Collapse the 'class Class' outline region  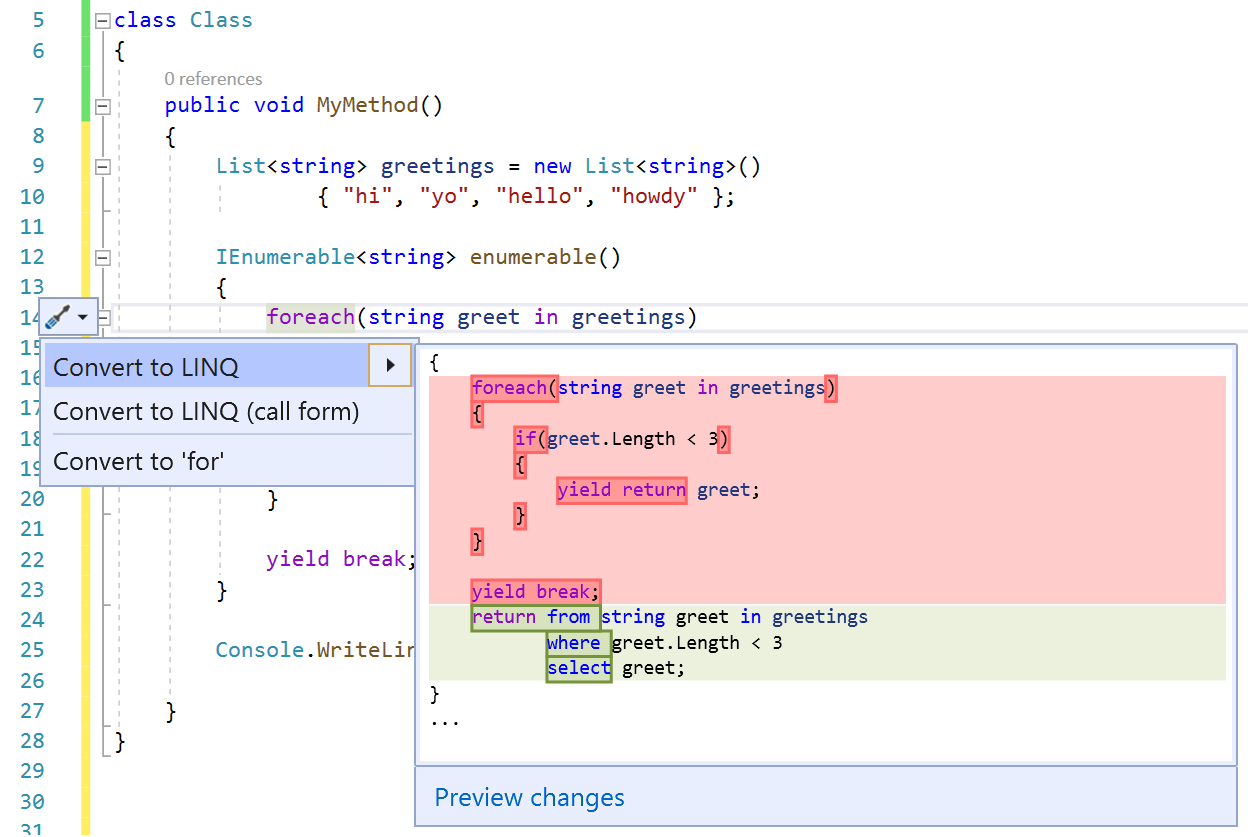click(102, 18)
